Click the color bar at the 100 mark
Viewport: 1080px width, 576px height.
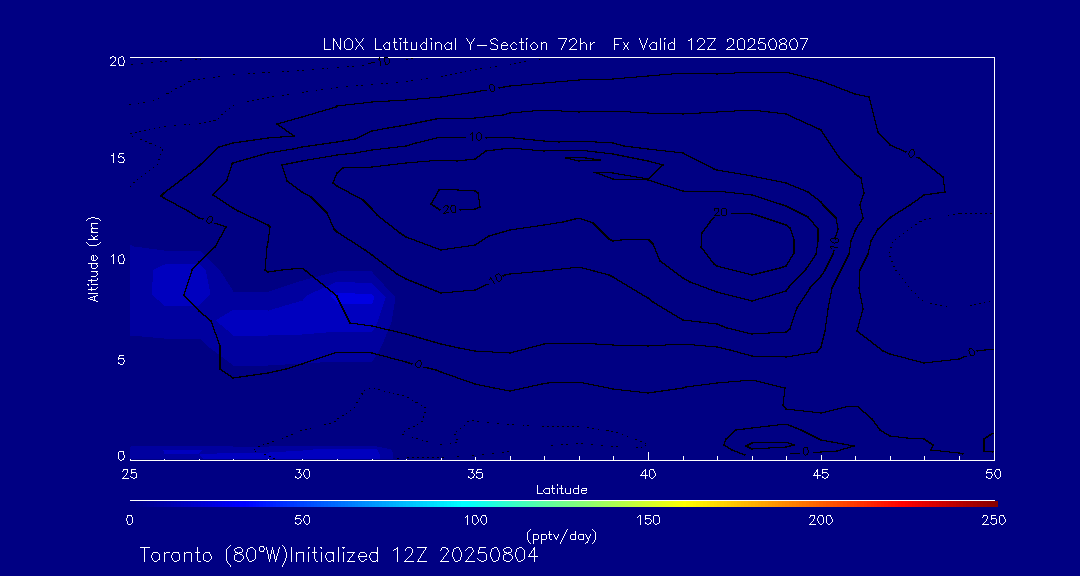pyautogui.click(x=476, y=502)
